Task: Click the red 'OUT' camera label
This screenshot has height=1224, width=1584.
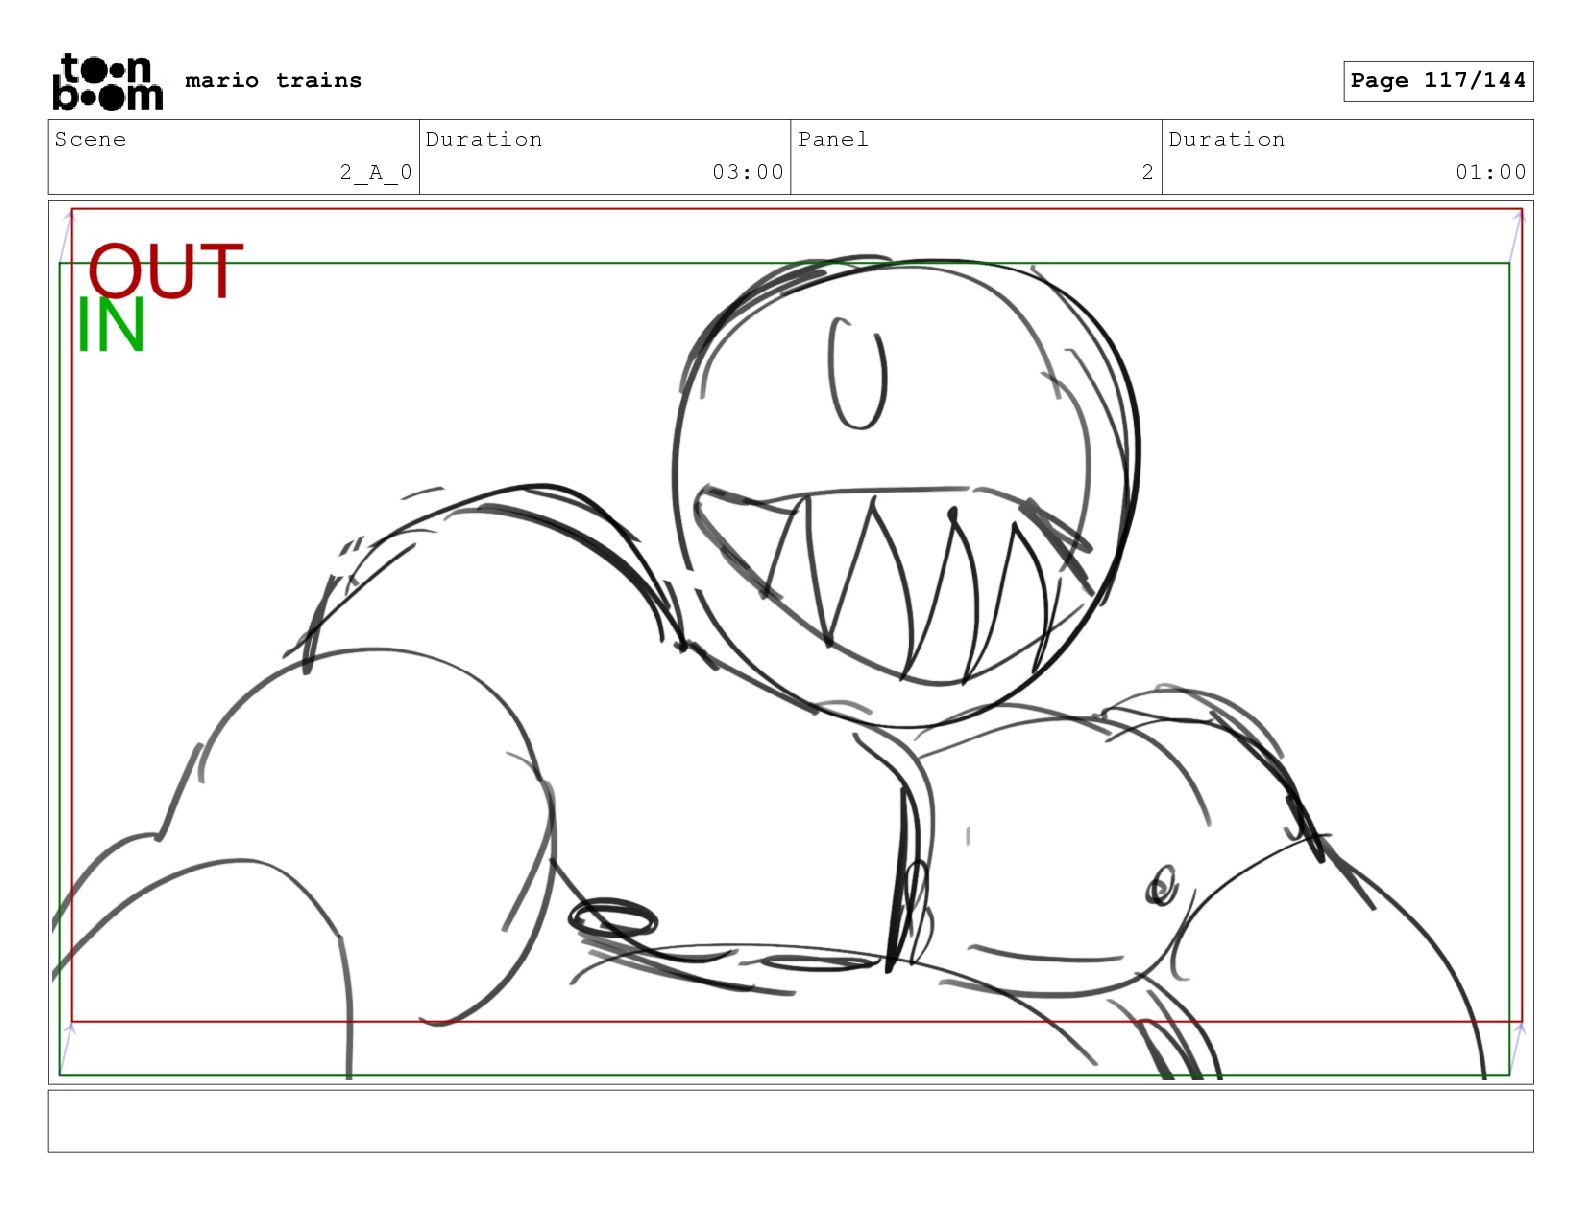Action: pyautogui.click(x=166, y=271)
